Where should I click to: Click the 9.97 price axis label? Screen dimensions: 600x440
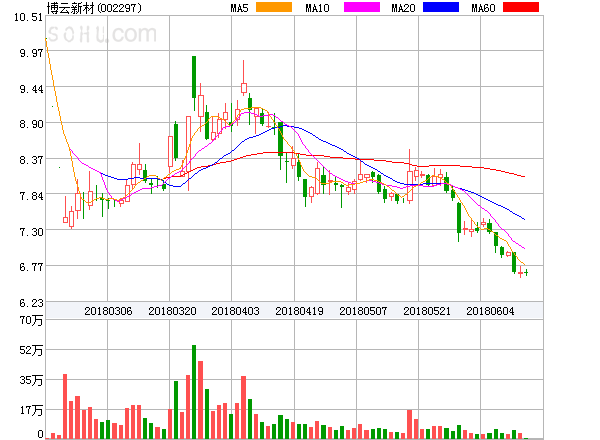[x=31, y=53]
